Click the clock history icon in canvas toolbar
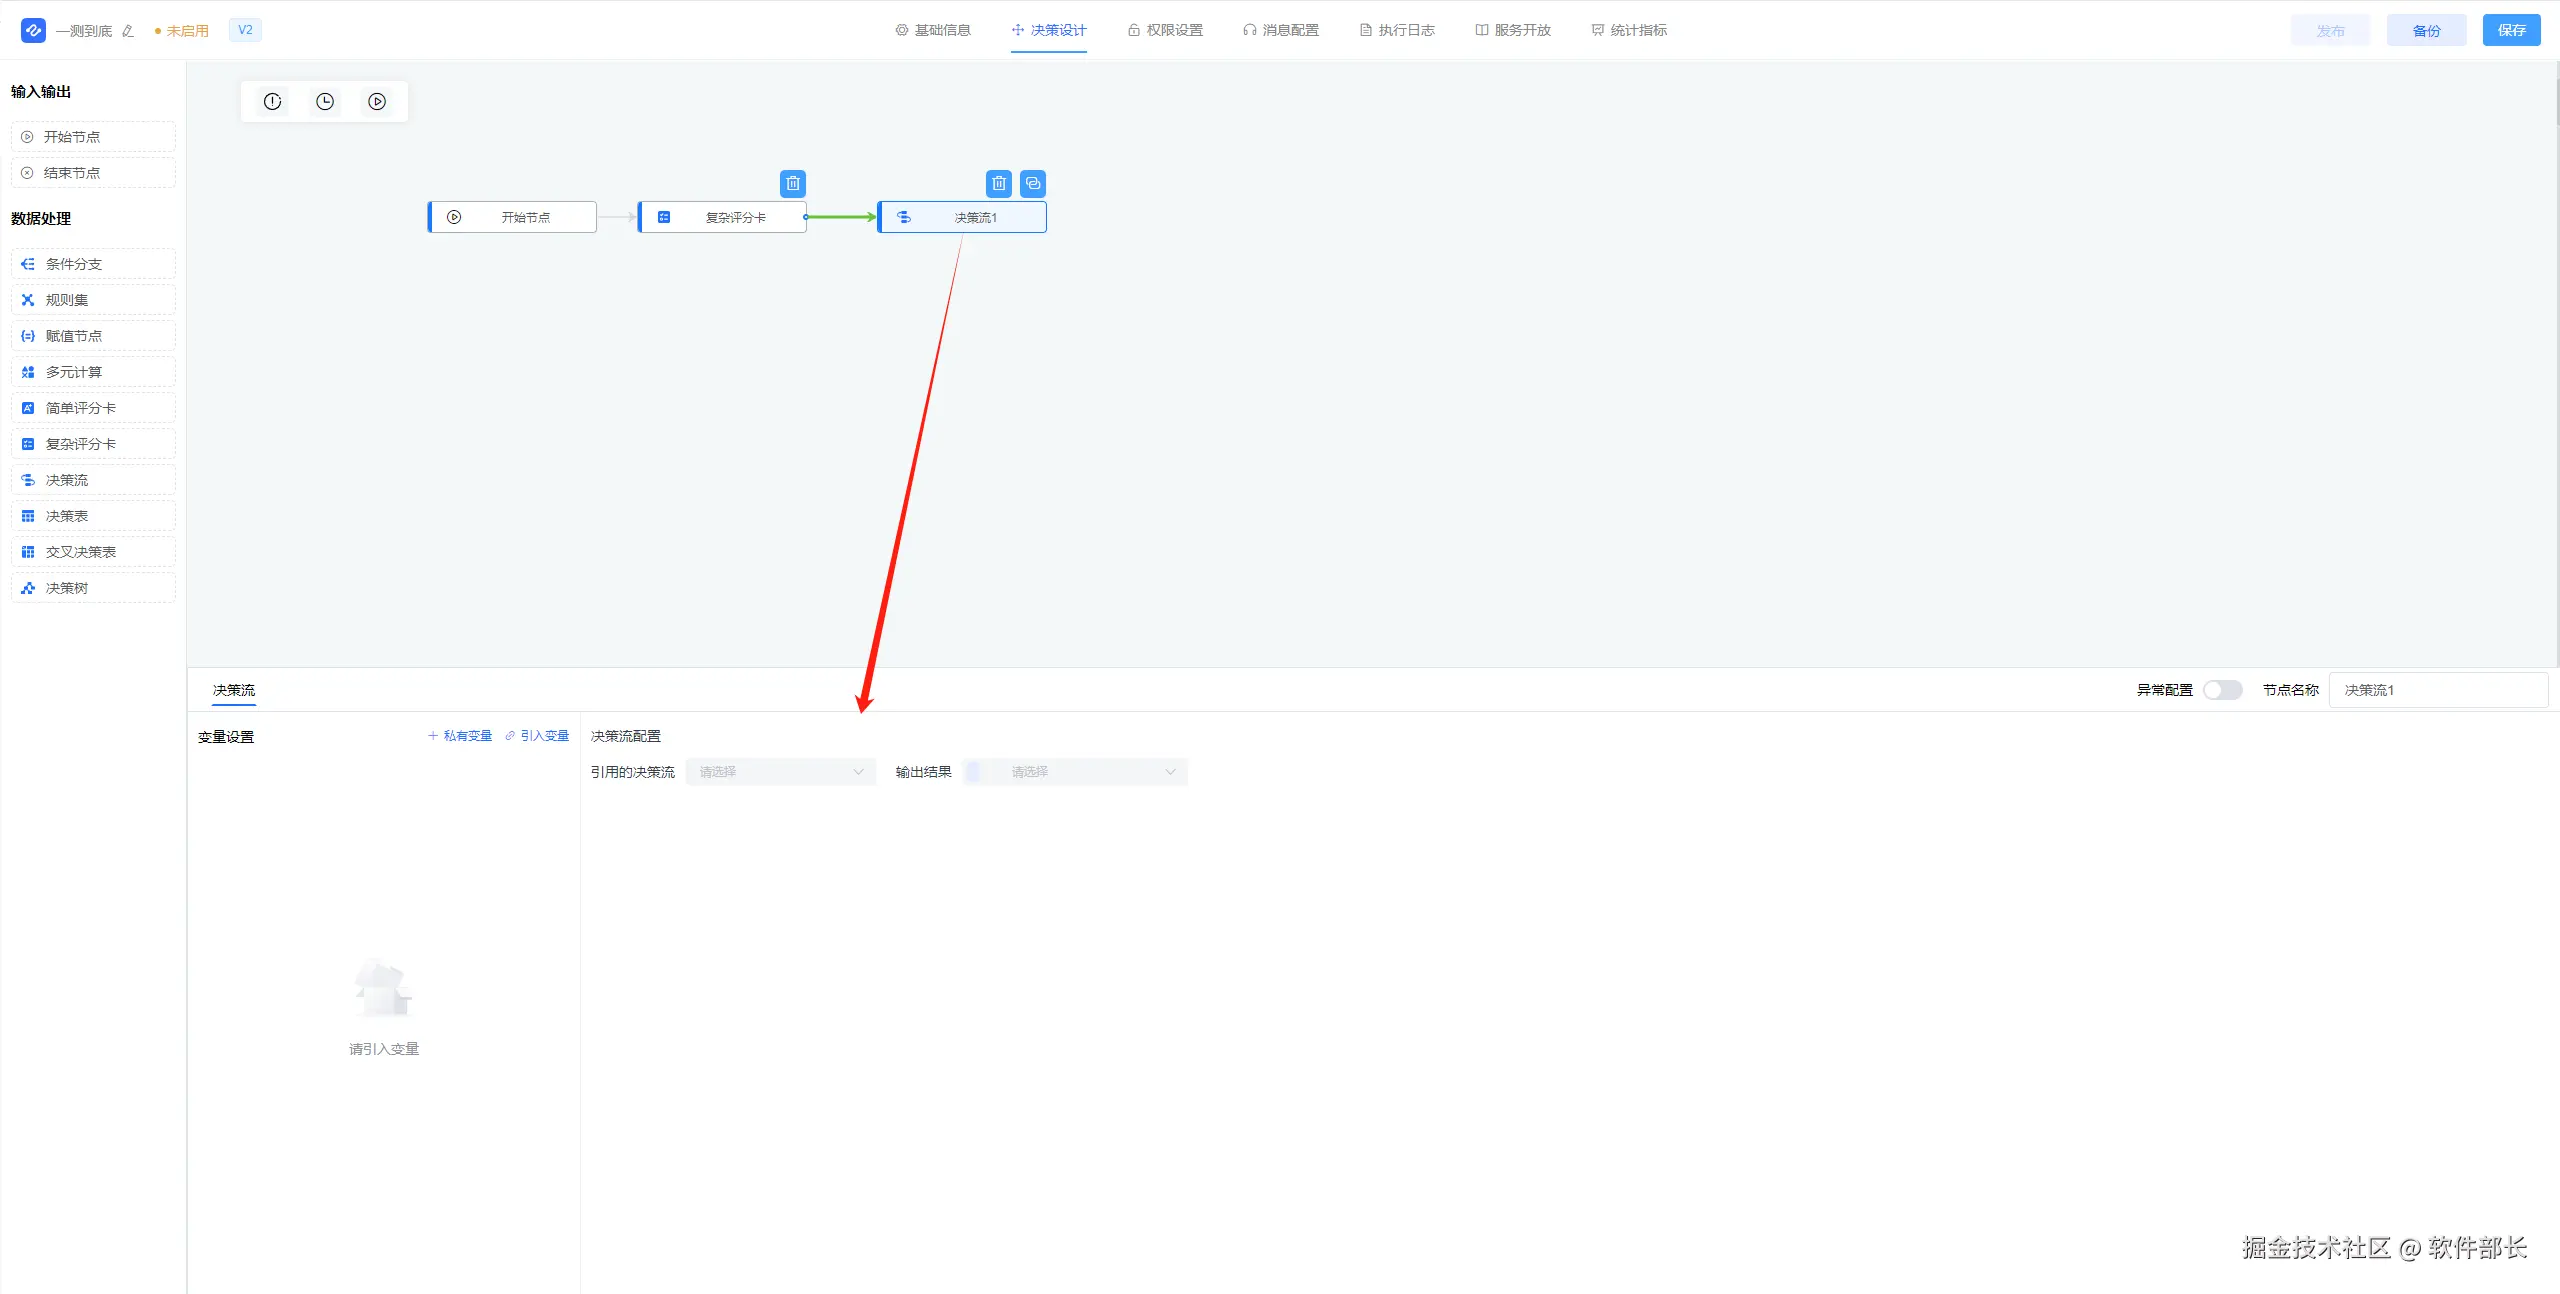This screenshot has width=2560, height=1294. 325,102
